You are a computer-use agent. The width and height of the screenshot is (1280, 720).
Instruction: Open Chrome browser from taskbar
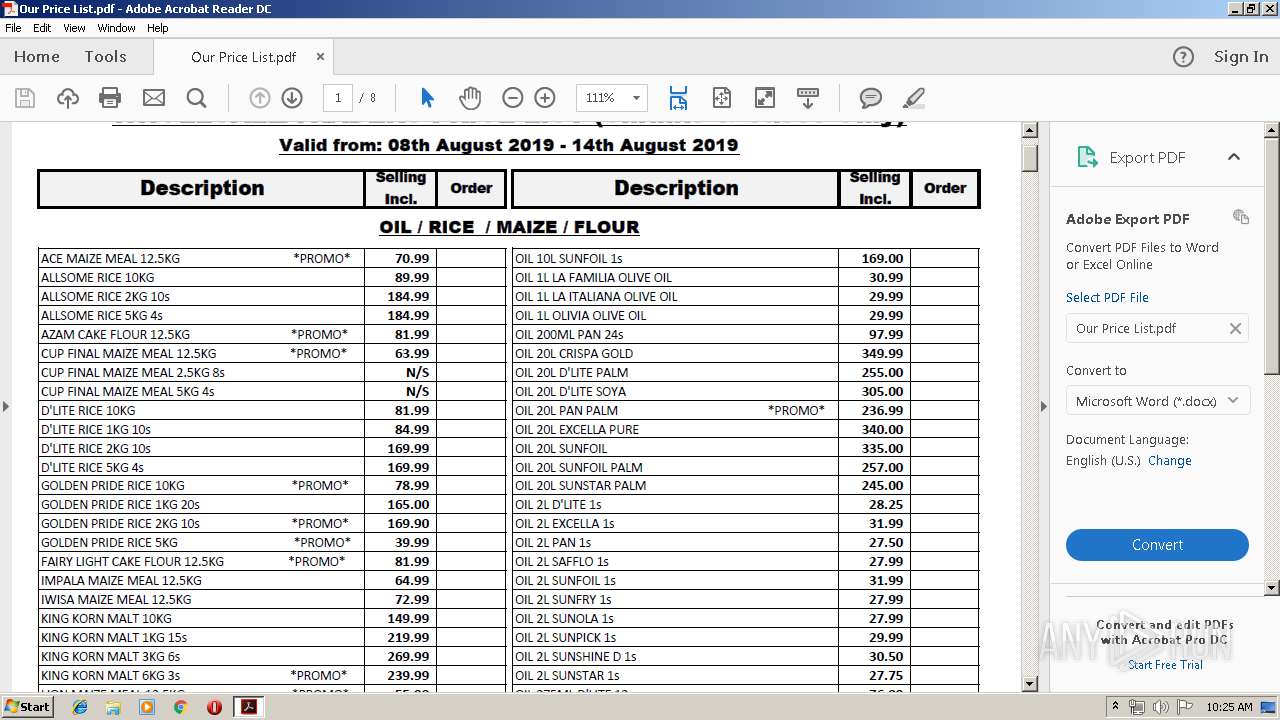[x=180, y=707]
